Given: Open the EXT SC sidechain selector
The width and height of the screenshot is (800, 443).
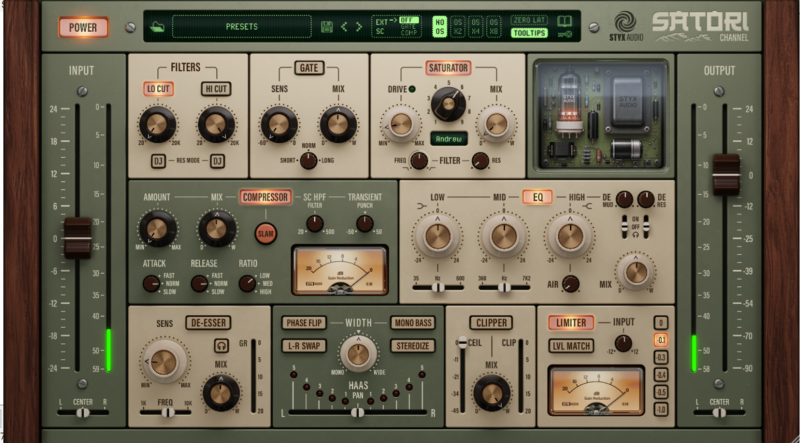Looking at the screenshot, I should [395, 27].
